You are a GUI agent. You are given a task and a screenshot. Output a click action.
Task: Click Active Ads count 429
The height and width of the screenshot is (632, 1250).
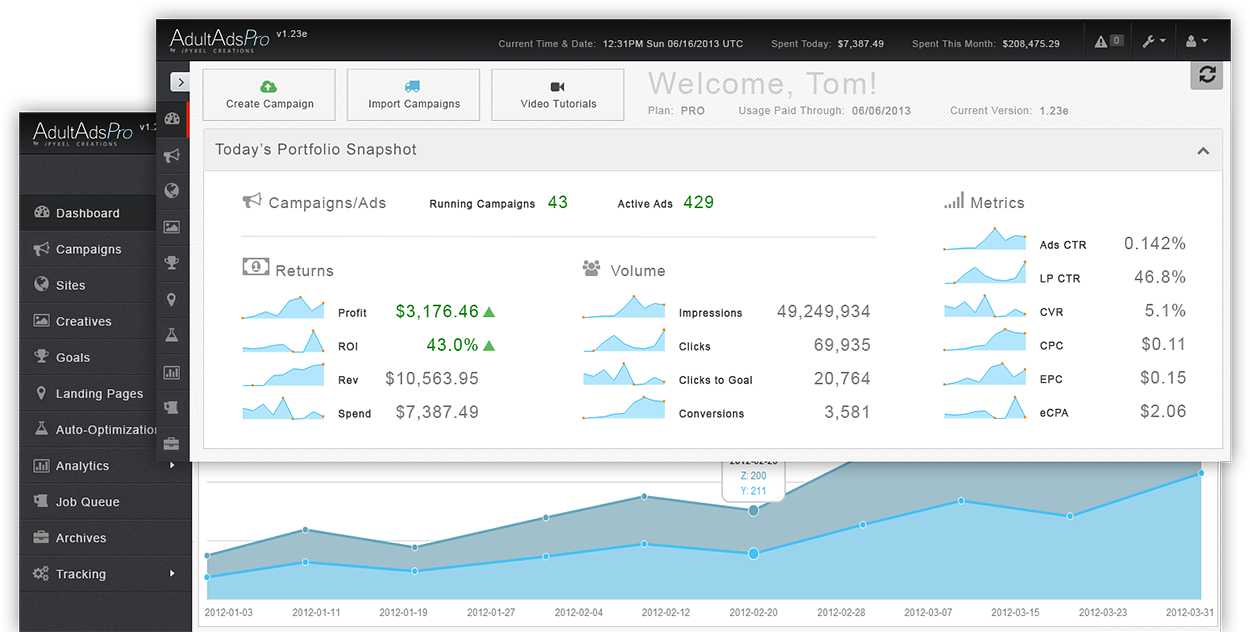coord(699,203)
